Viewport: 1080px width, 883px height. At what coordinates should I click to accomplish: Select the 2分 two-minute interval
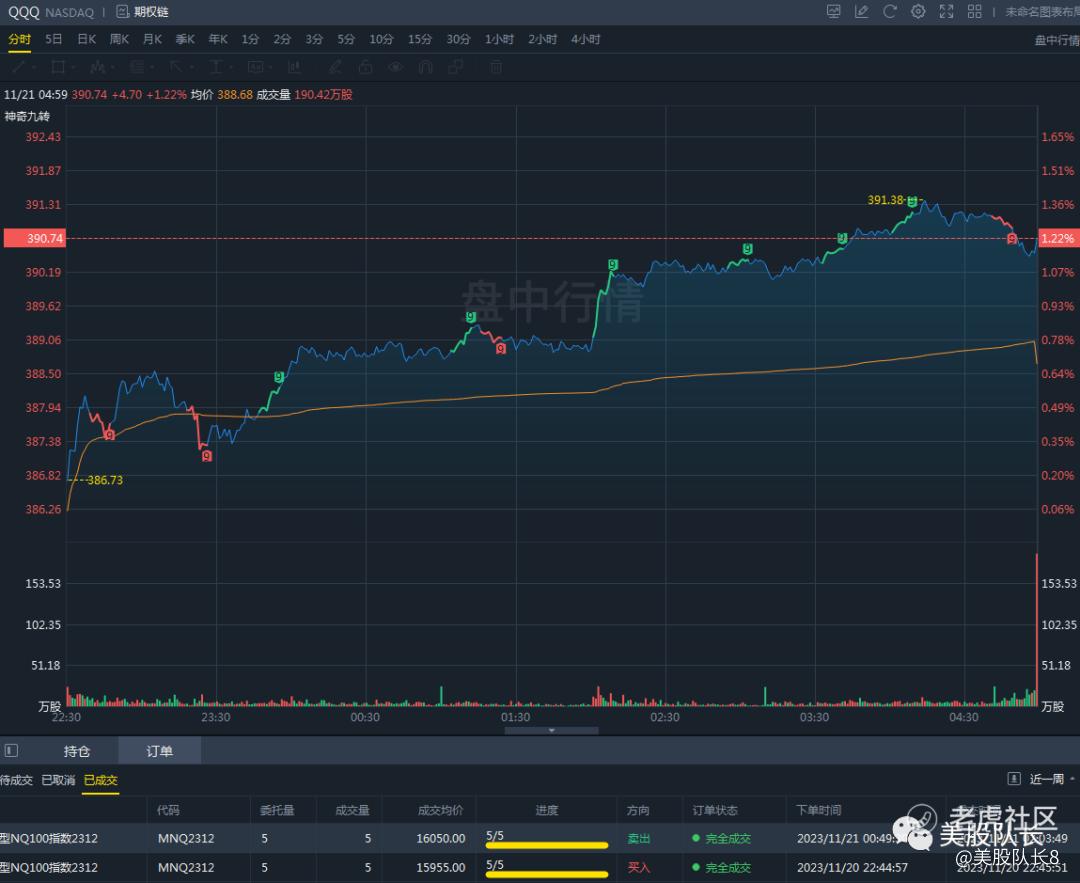pyautogui.click(x=282, y=39)
